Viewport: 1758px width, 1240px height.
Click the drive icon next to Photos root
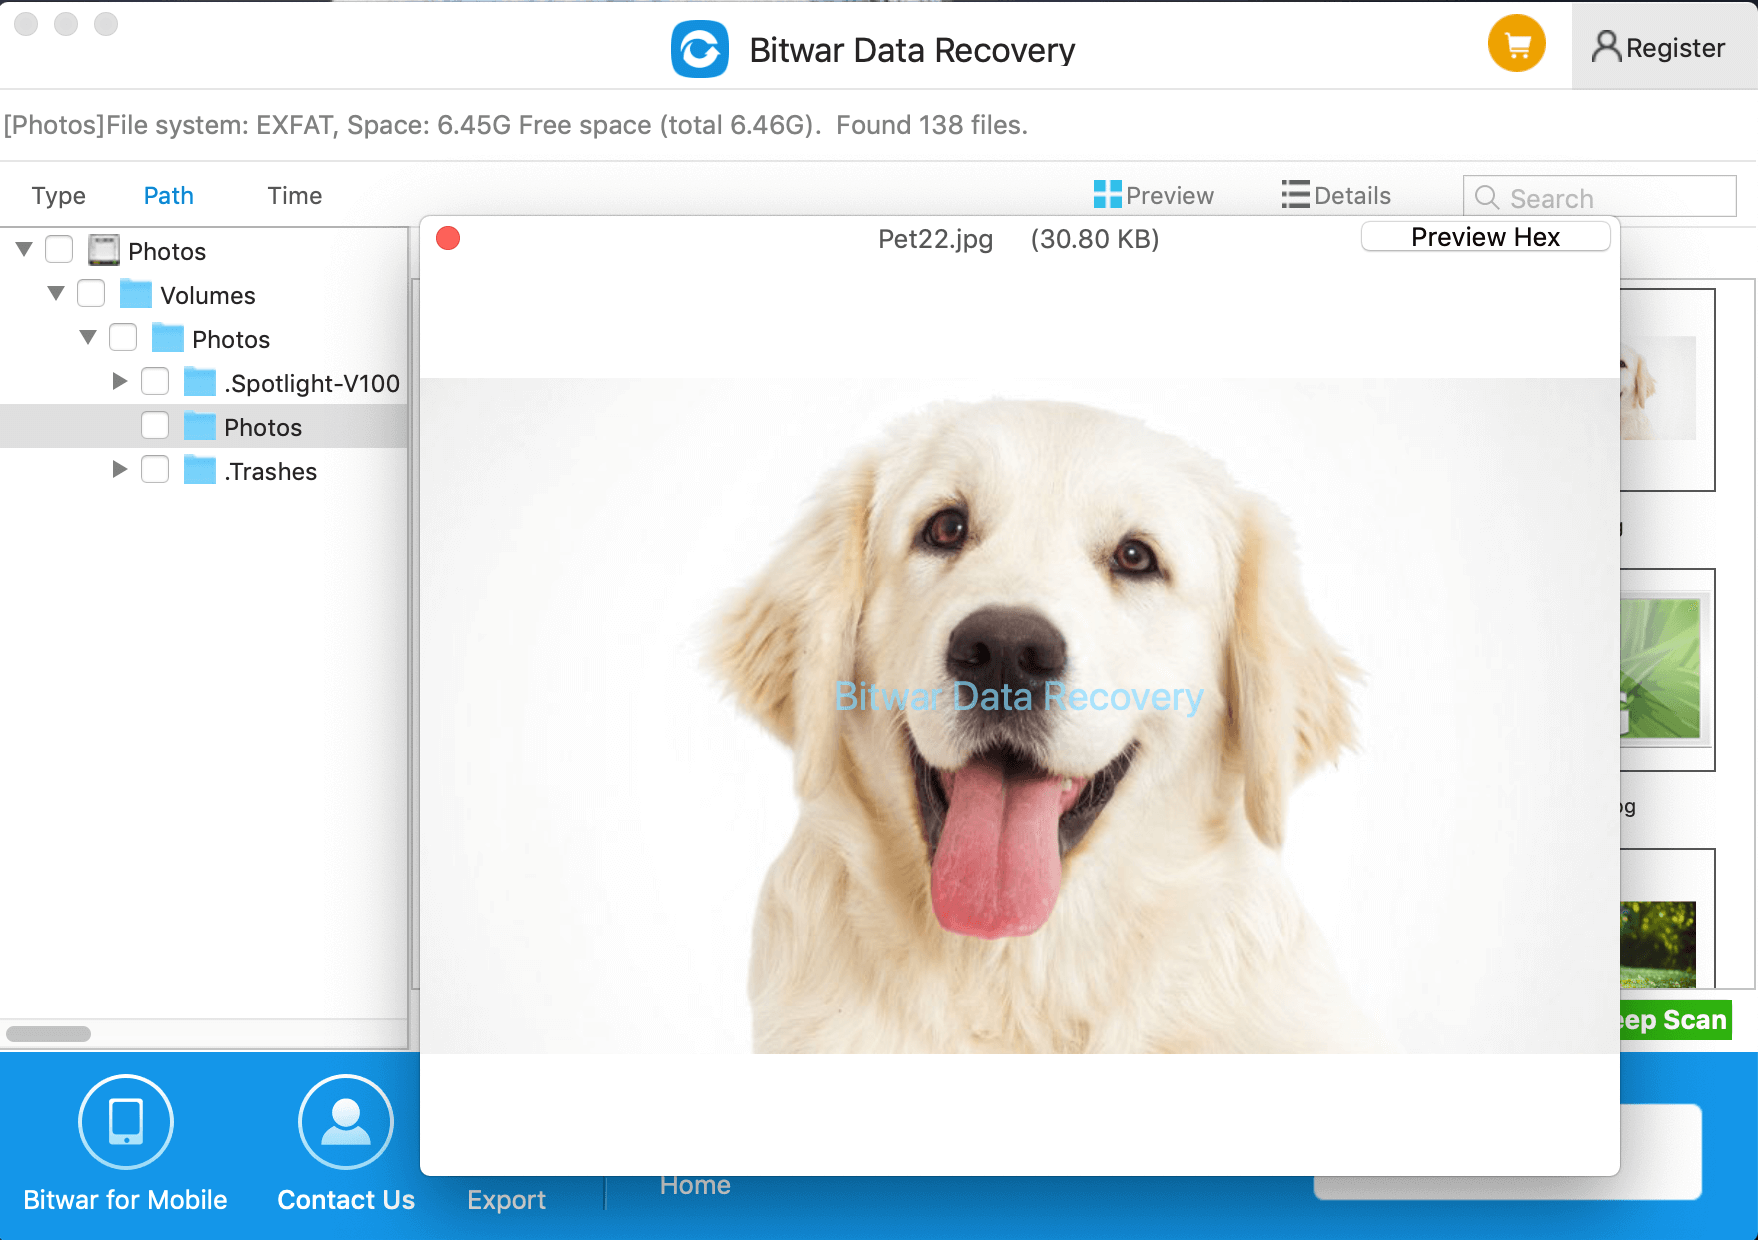104,250
